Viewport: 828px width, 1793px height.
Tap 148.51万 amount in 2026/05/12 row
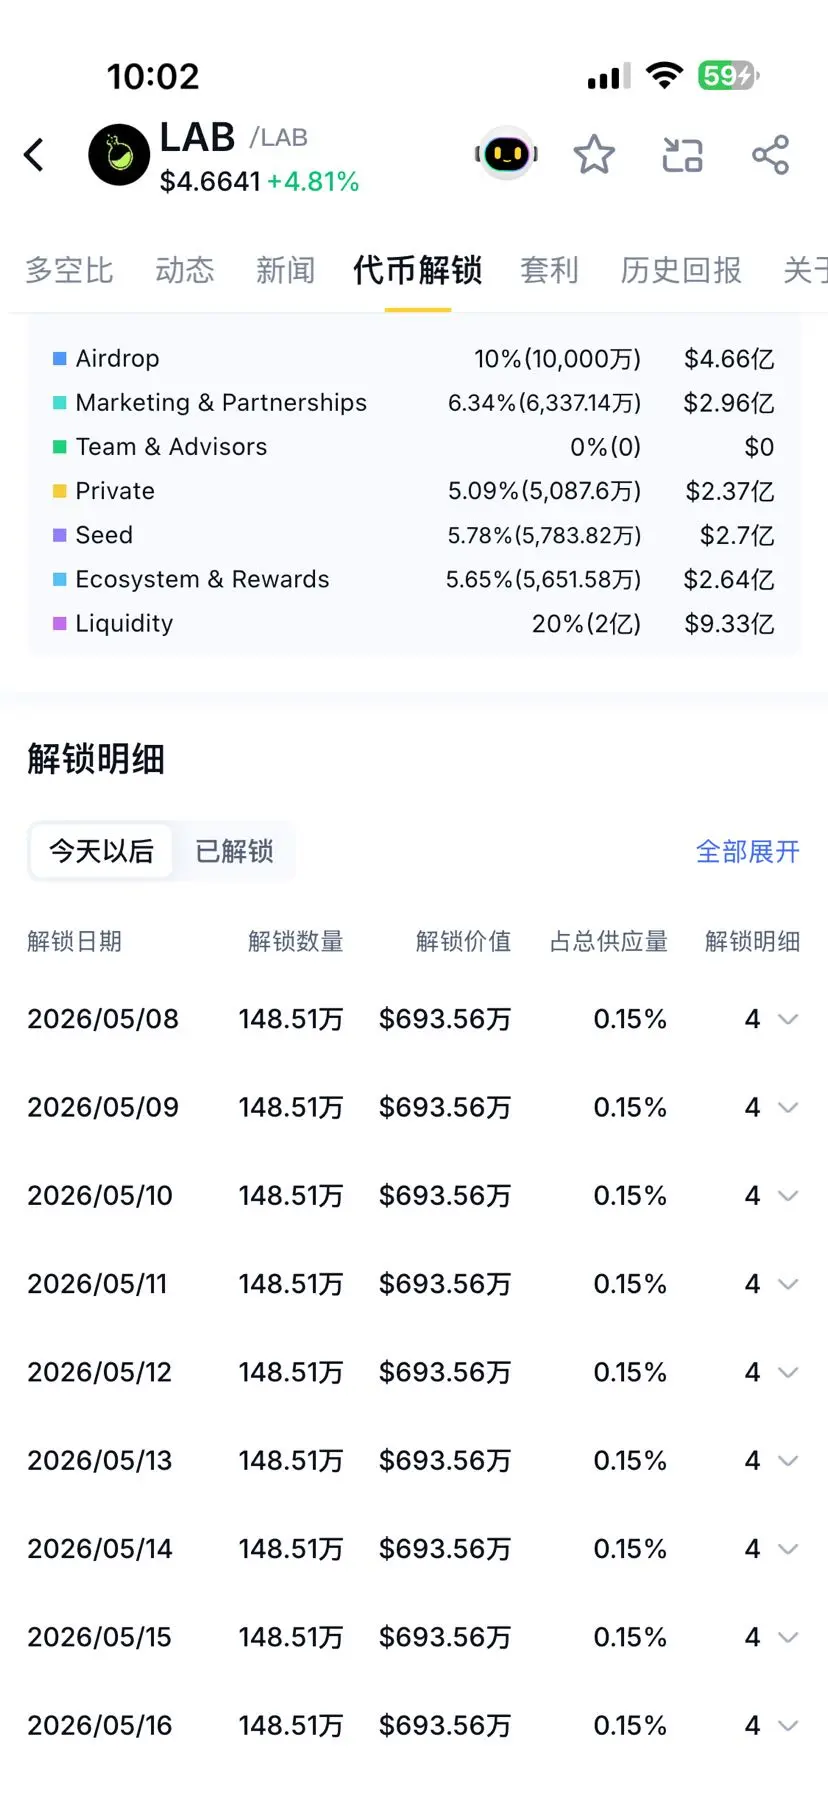coord(291,1372)
